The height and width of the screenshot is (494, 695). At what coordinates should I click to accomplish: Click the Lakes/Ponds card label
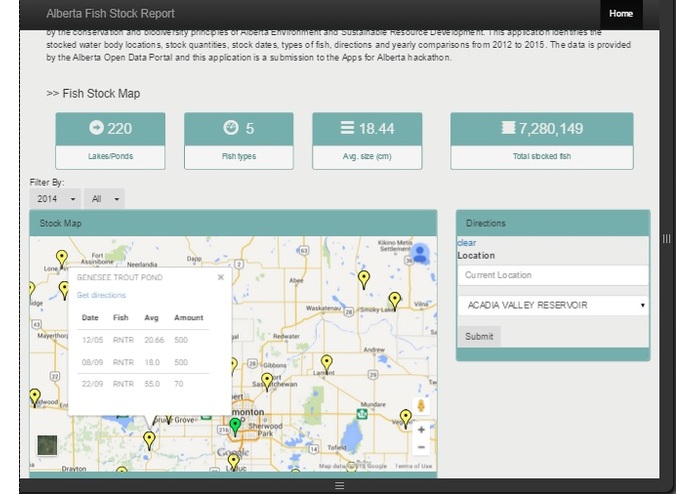coord(110,156)
